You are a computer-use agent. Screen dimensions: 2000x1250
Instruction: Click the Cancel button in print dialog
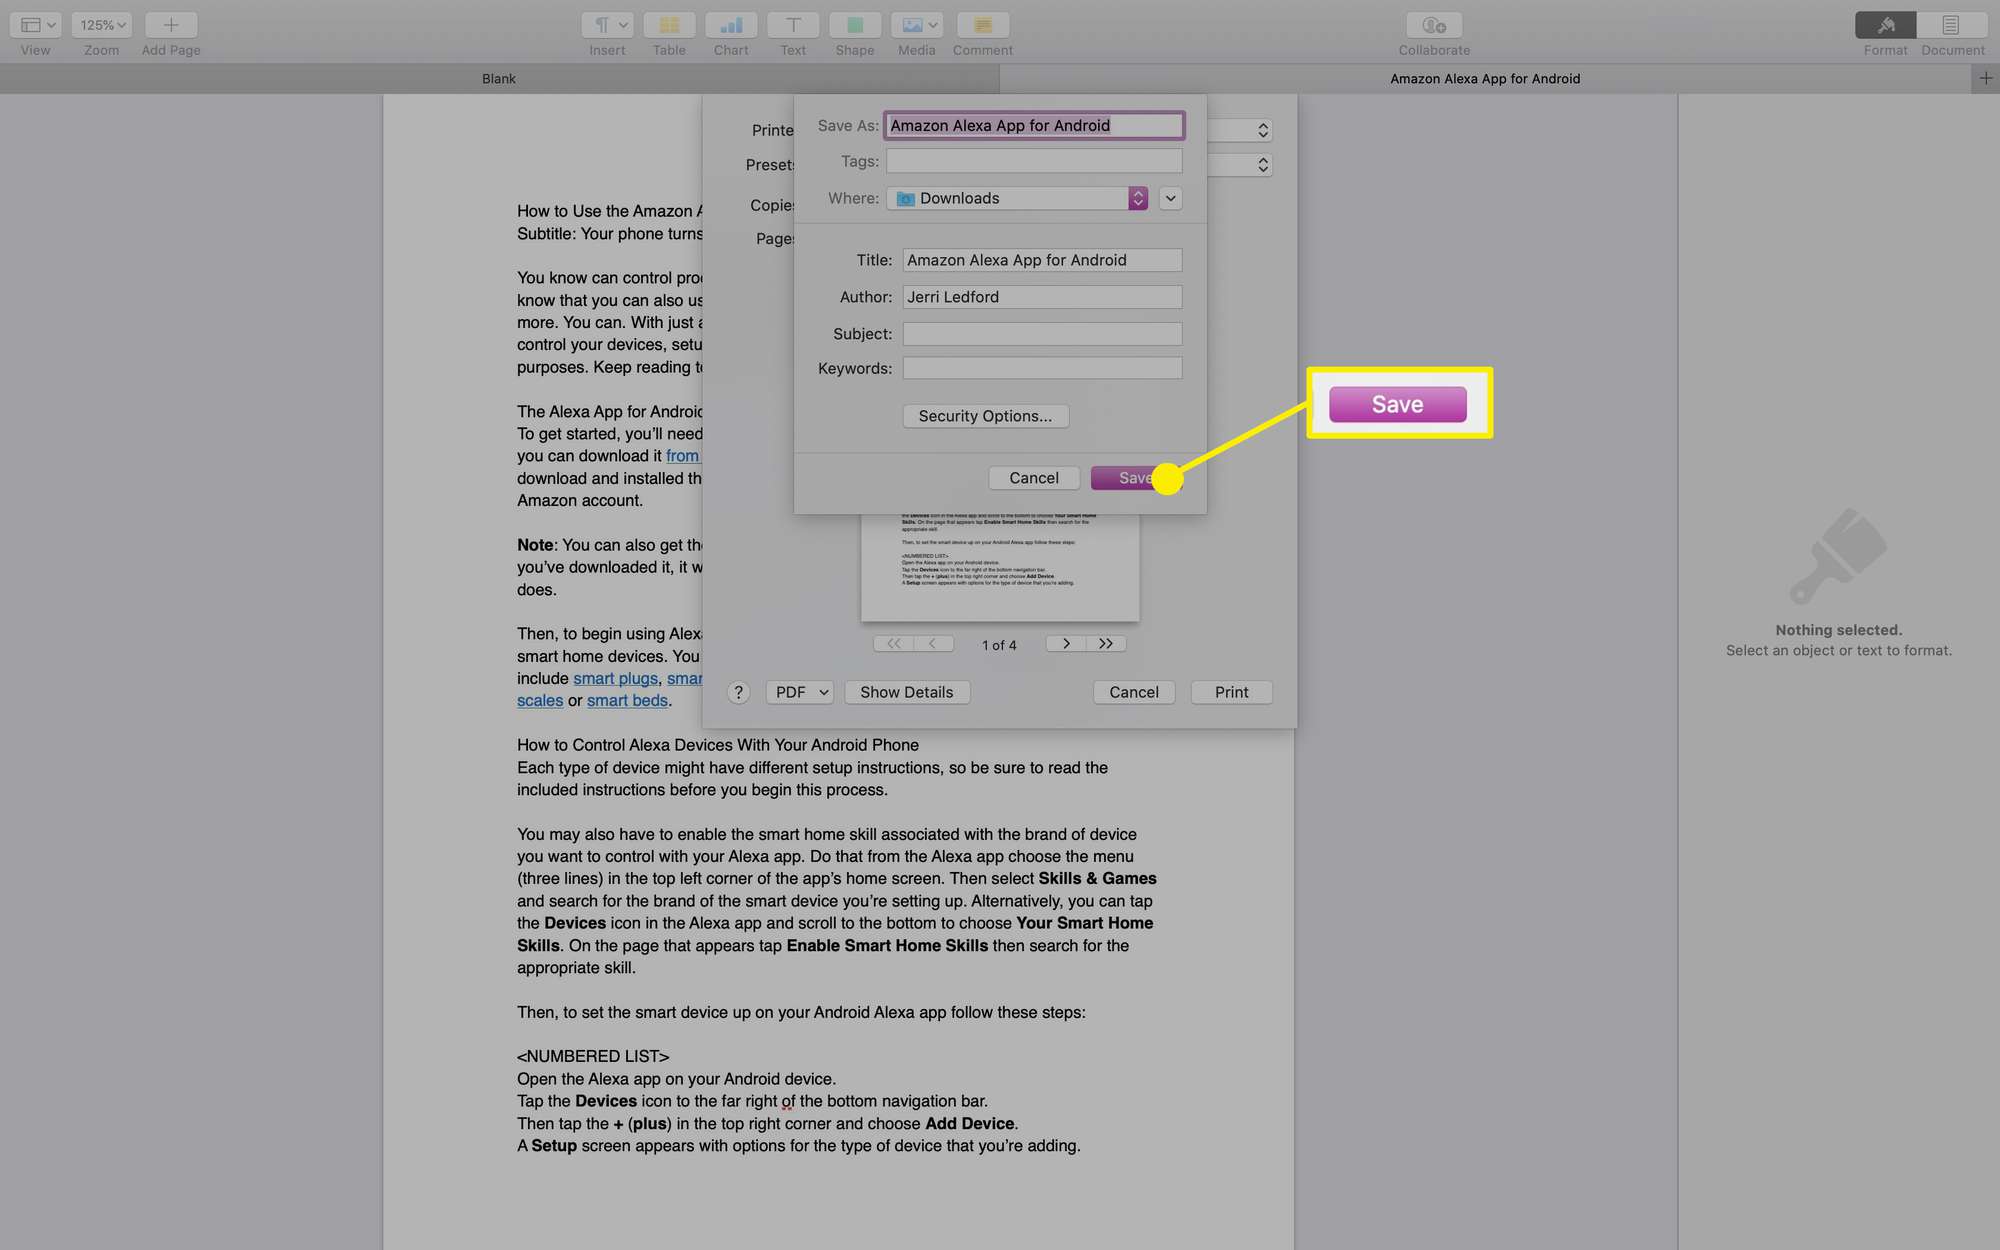pyautogui.click(x=1133, y=693)
